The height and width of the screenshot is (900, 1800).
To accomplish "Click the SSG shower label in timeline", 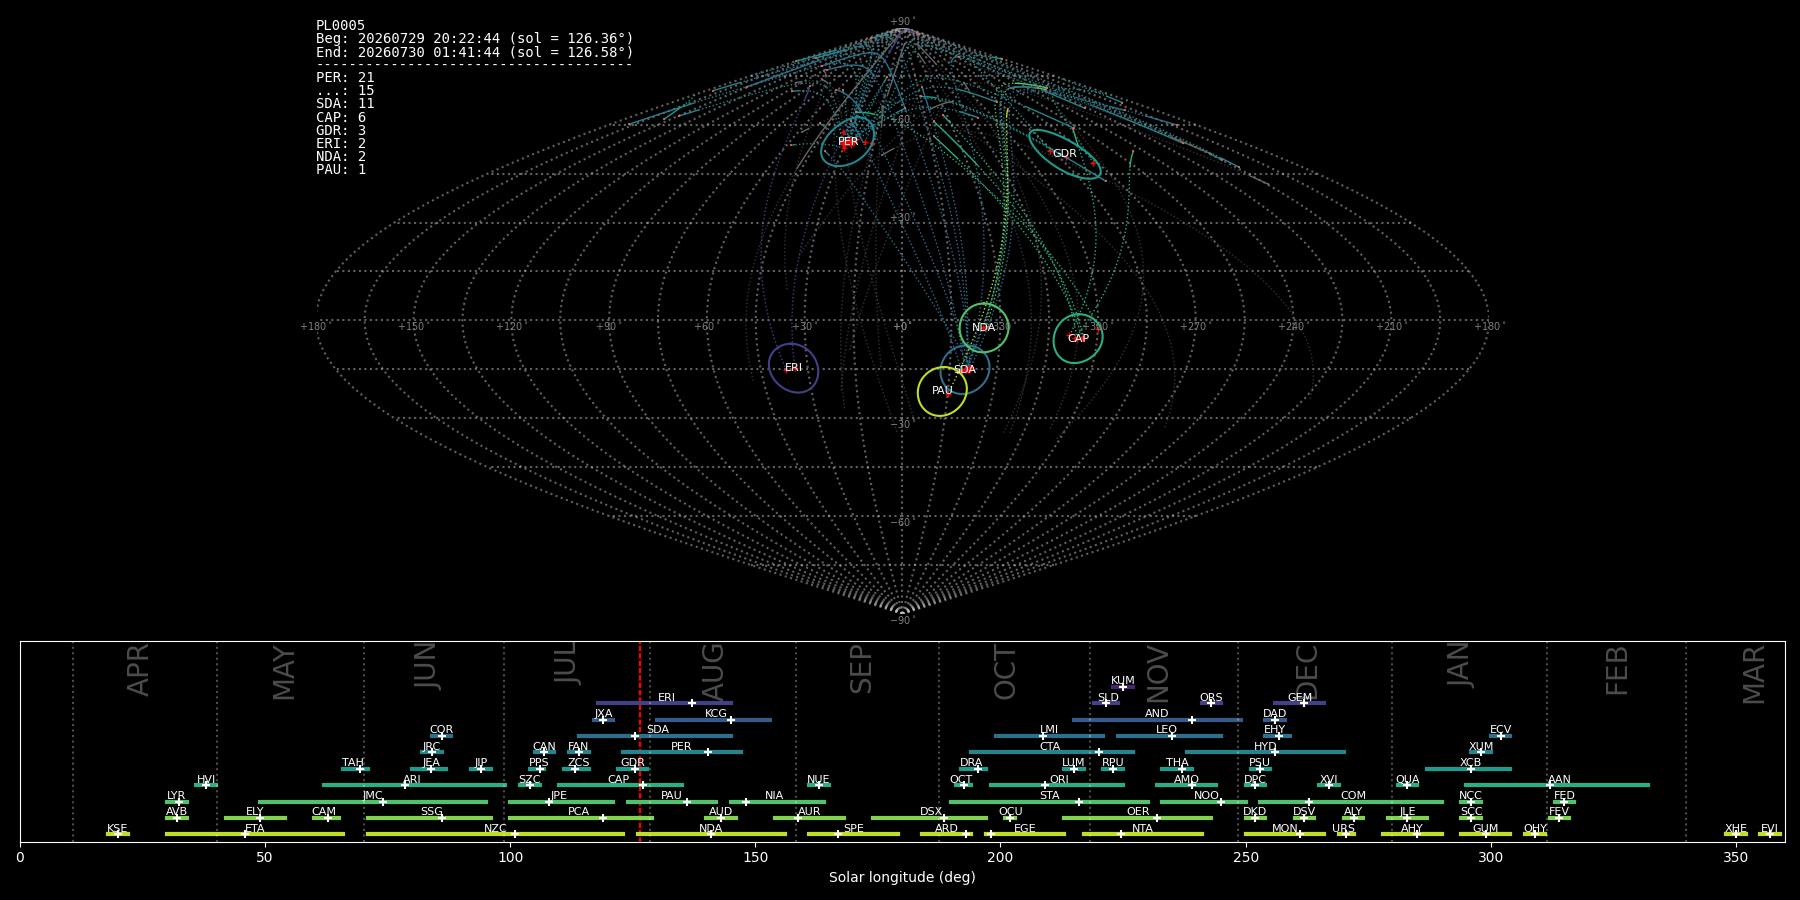I will (x=431, y=812).
